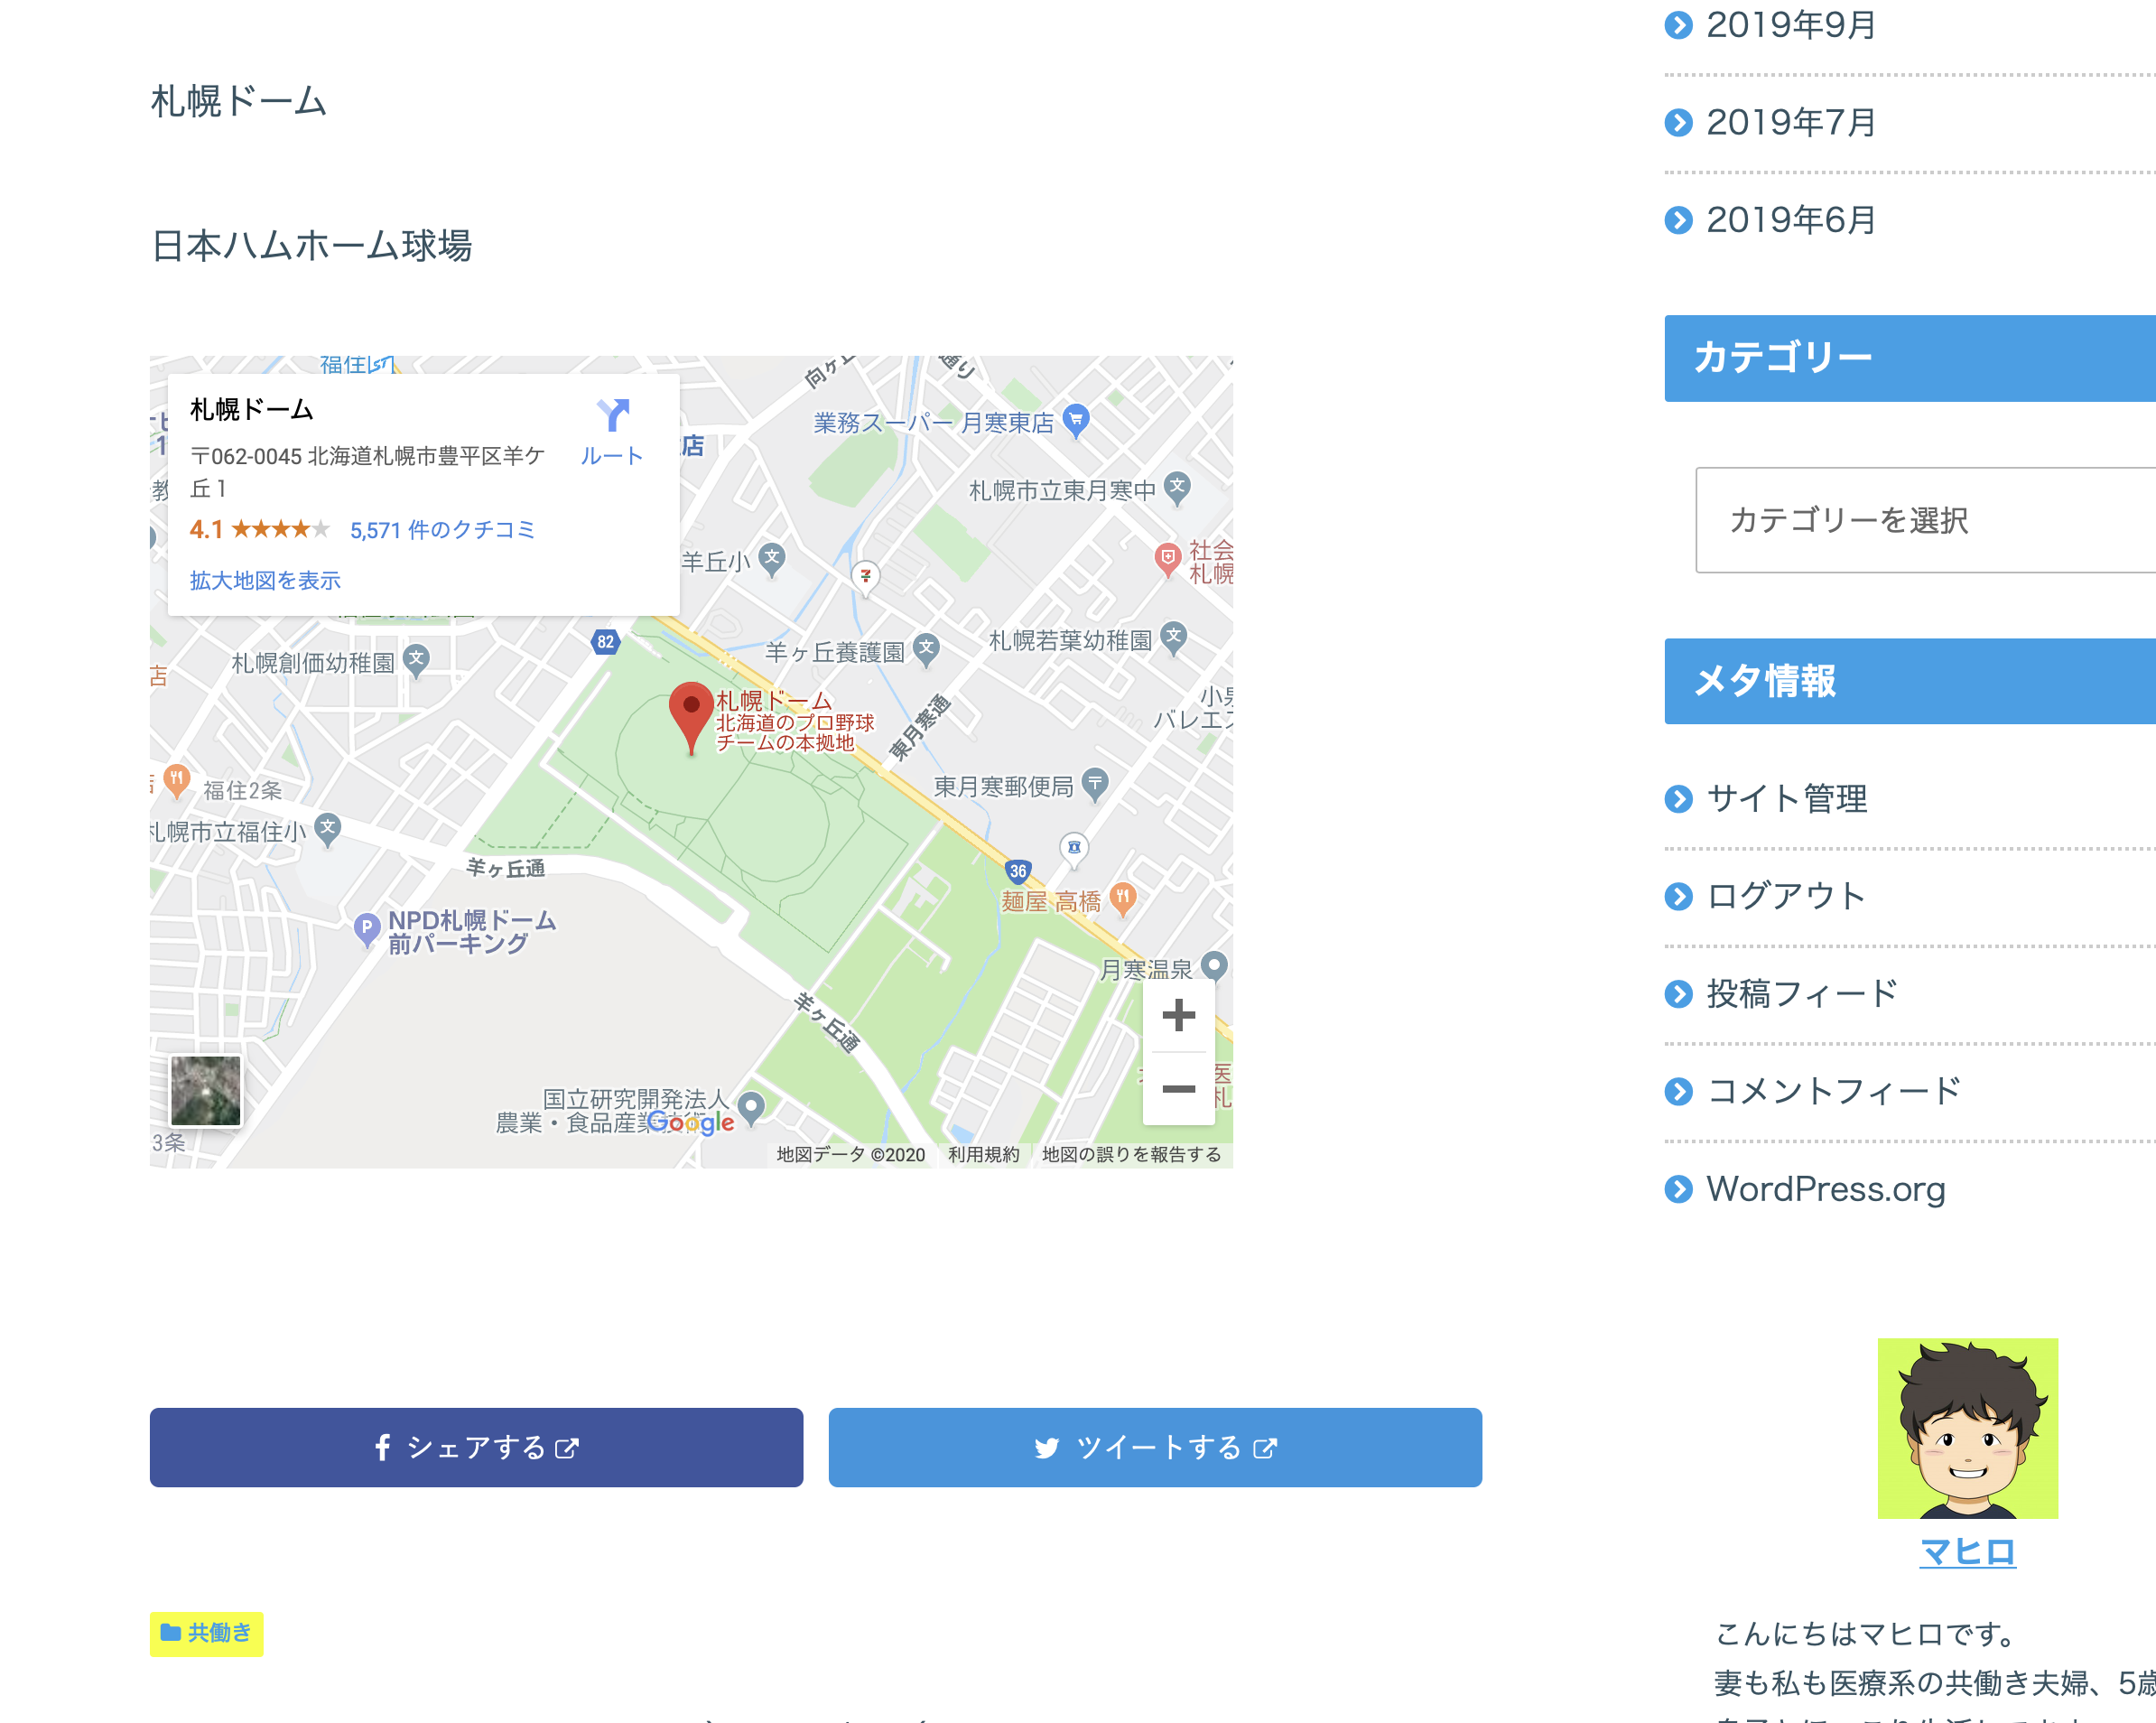Screen dimensions: 2156x1723
Task: Click the red 社会 hospital pin
Action: [1167, 559]
